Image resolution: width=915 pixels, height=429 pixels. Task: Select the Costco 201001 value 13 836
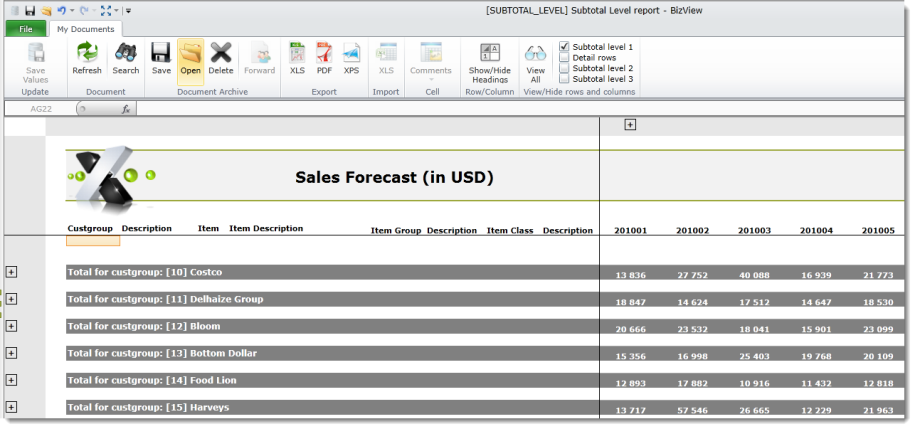630,275
